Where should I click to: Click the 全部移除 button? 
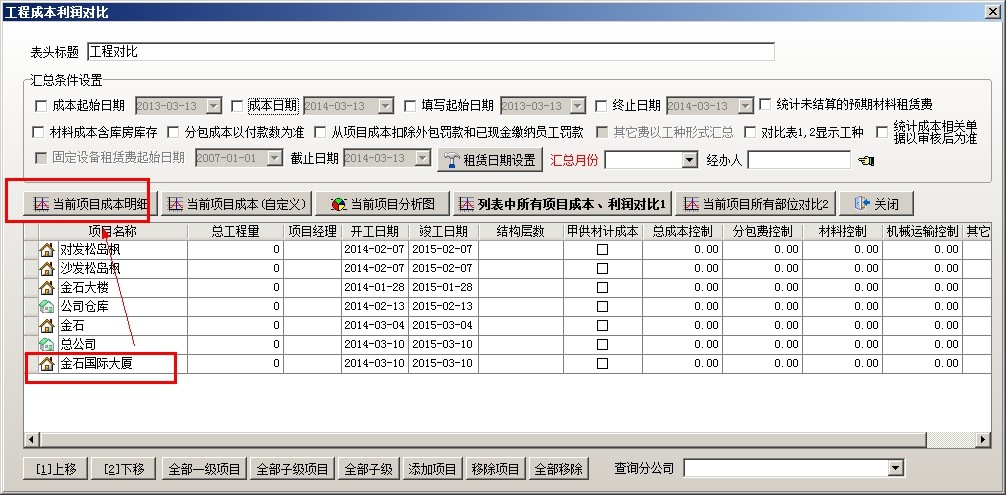pos(560,468)
